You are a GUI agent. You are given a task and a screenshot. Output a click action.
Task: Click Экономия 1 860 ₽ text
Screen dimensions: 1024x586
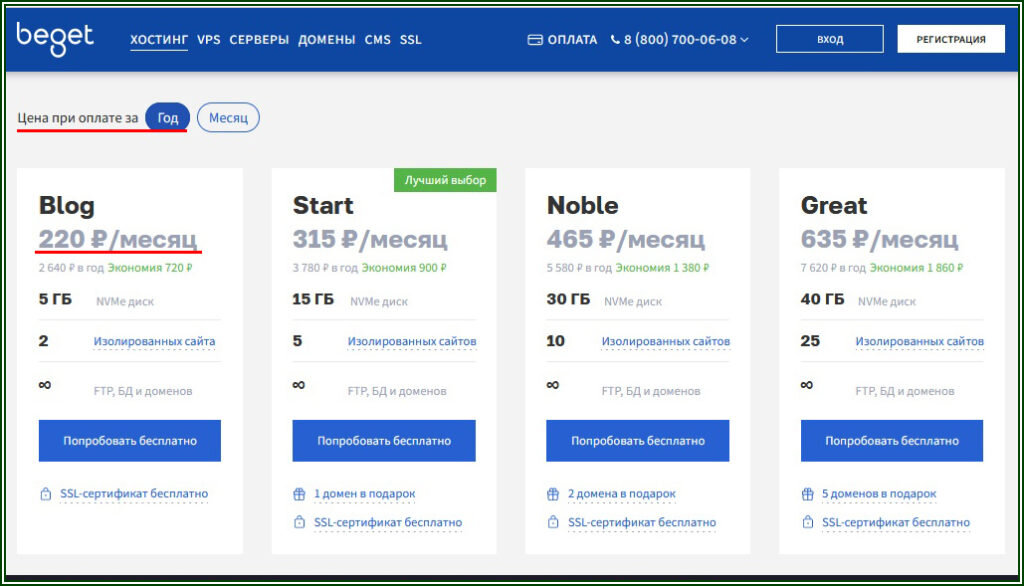916,268
